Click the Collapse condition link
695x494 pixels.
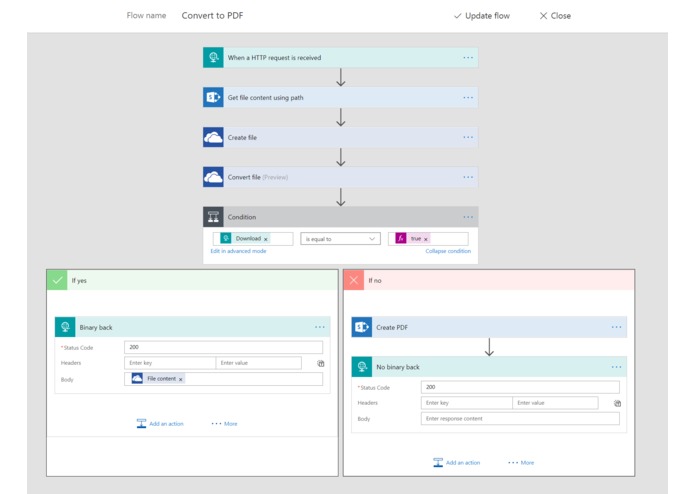448,251
